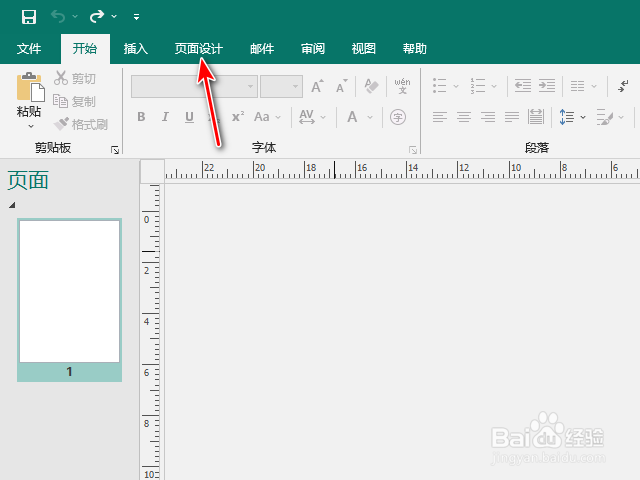Switch to the 邮件 tab
The height and width of the screenshot is (480, 640).
click(x=262, y=49)
